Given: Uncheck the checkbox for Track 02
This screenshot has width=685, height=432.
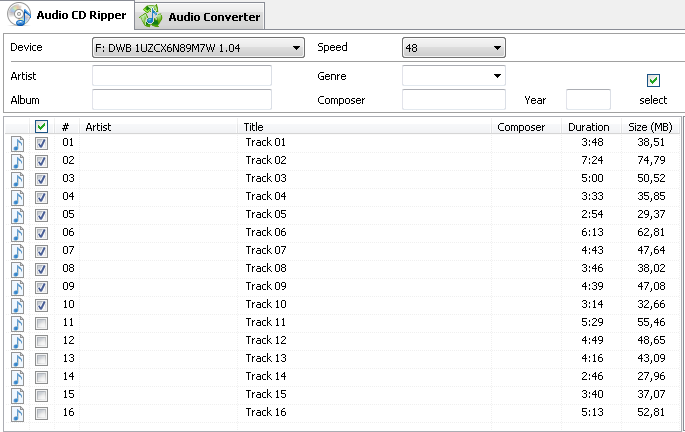Looking at the screenshot, I should click(42, 161).
